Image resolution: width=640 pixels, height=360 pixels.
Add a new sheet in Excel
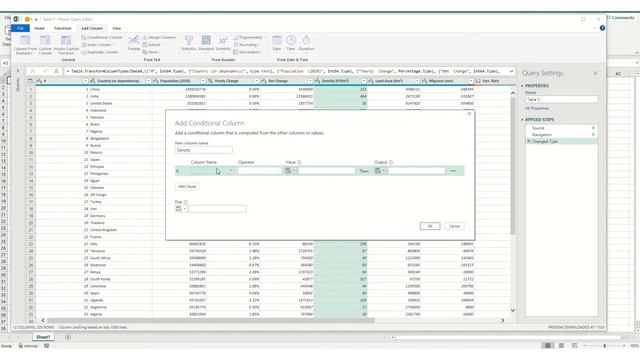pyautogui.click(x=68, y=337)
